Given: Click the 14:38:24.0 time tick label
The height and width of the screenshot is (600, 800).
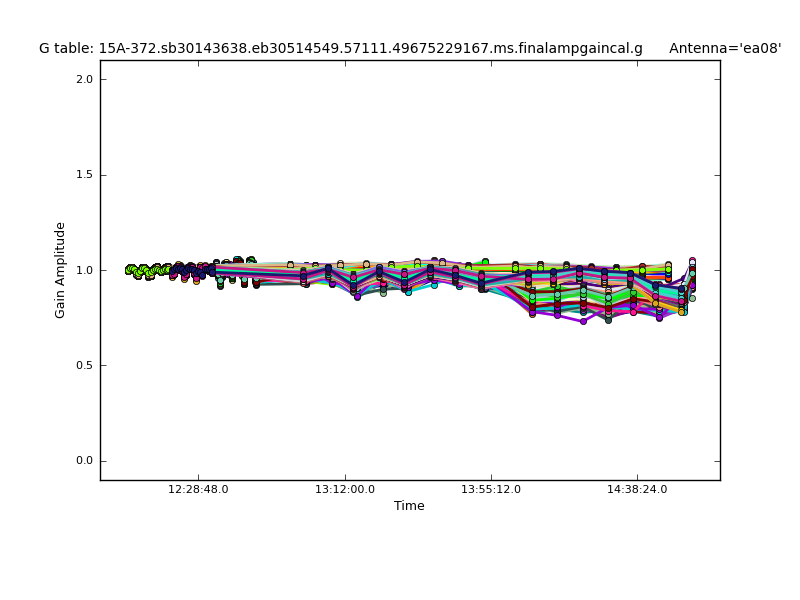Looking at the screenshot, I should (x=638, y=490).
